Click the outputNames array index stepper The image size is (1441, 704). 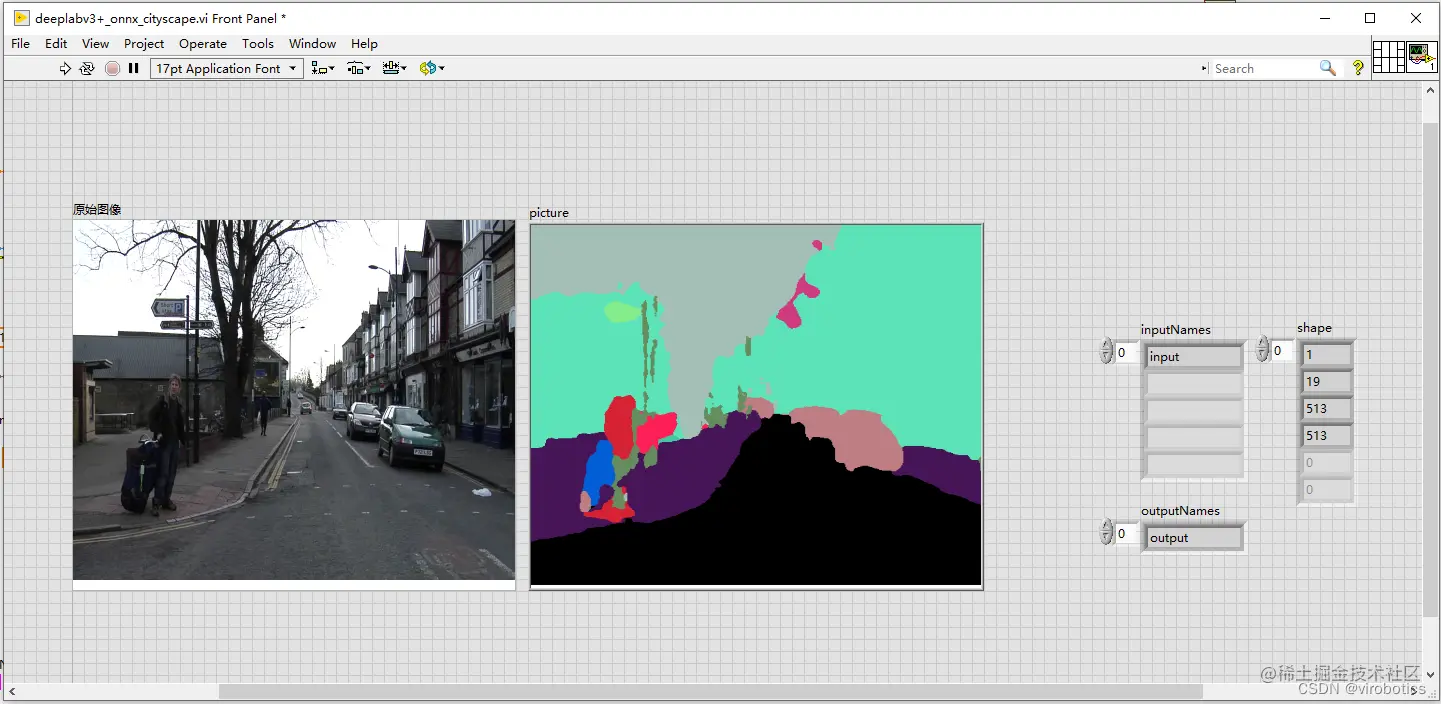coord(1106,533)
